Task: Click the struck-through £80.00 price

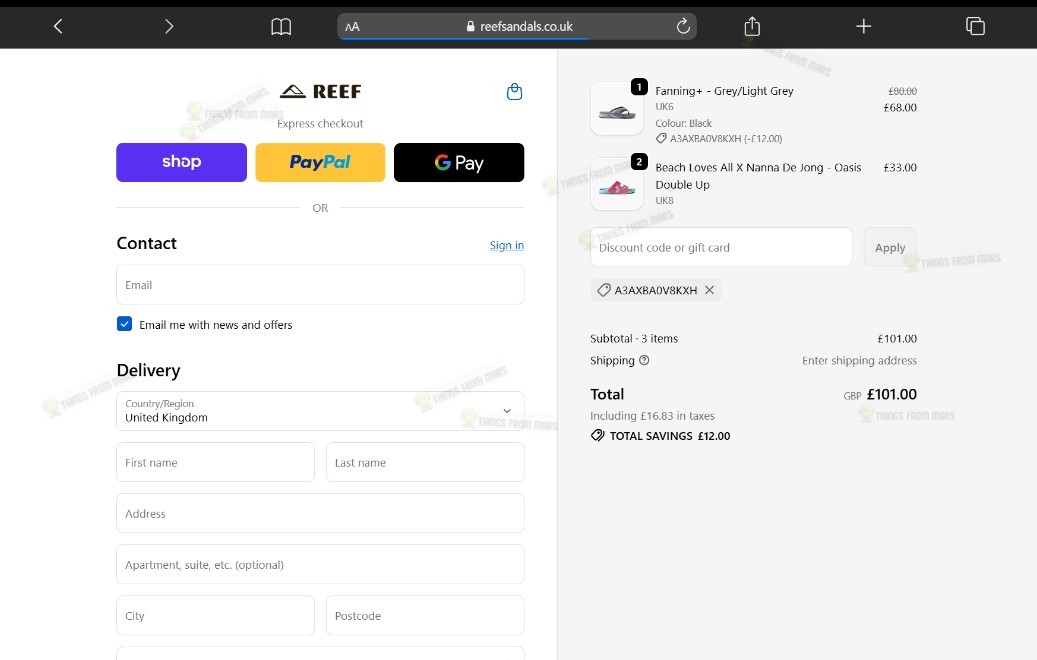Action: coord(902,91)
